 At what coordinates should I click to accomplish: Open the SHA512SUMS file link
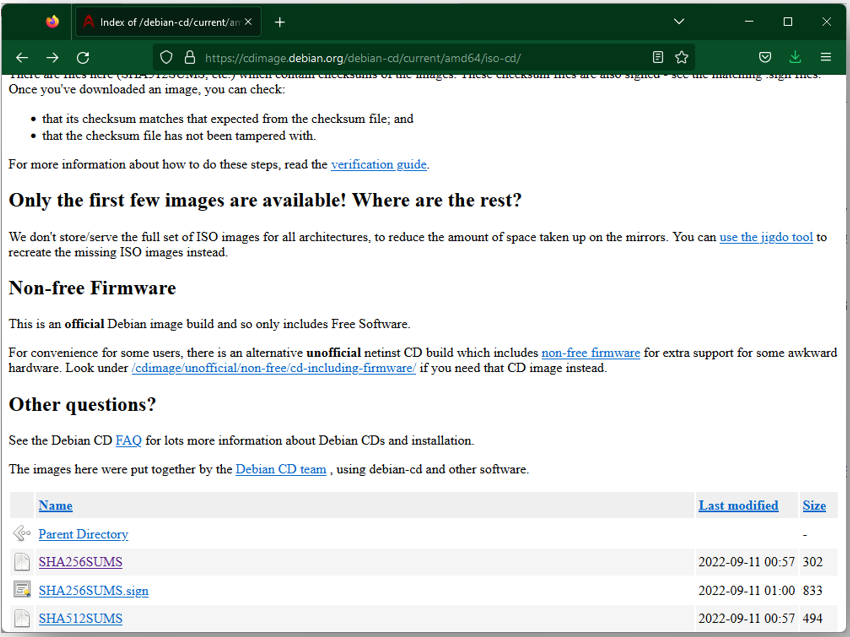pos(80,619)
